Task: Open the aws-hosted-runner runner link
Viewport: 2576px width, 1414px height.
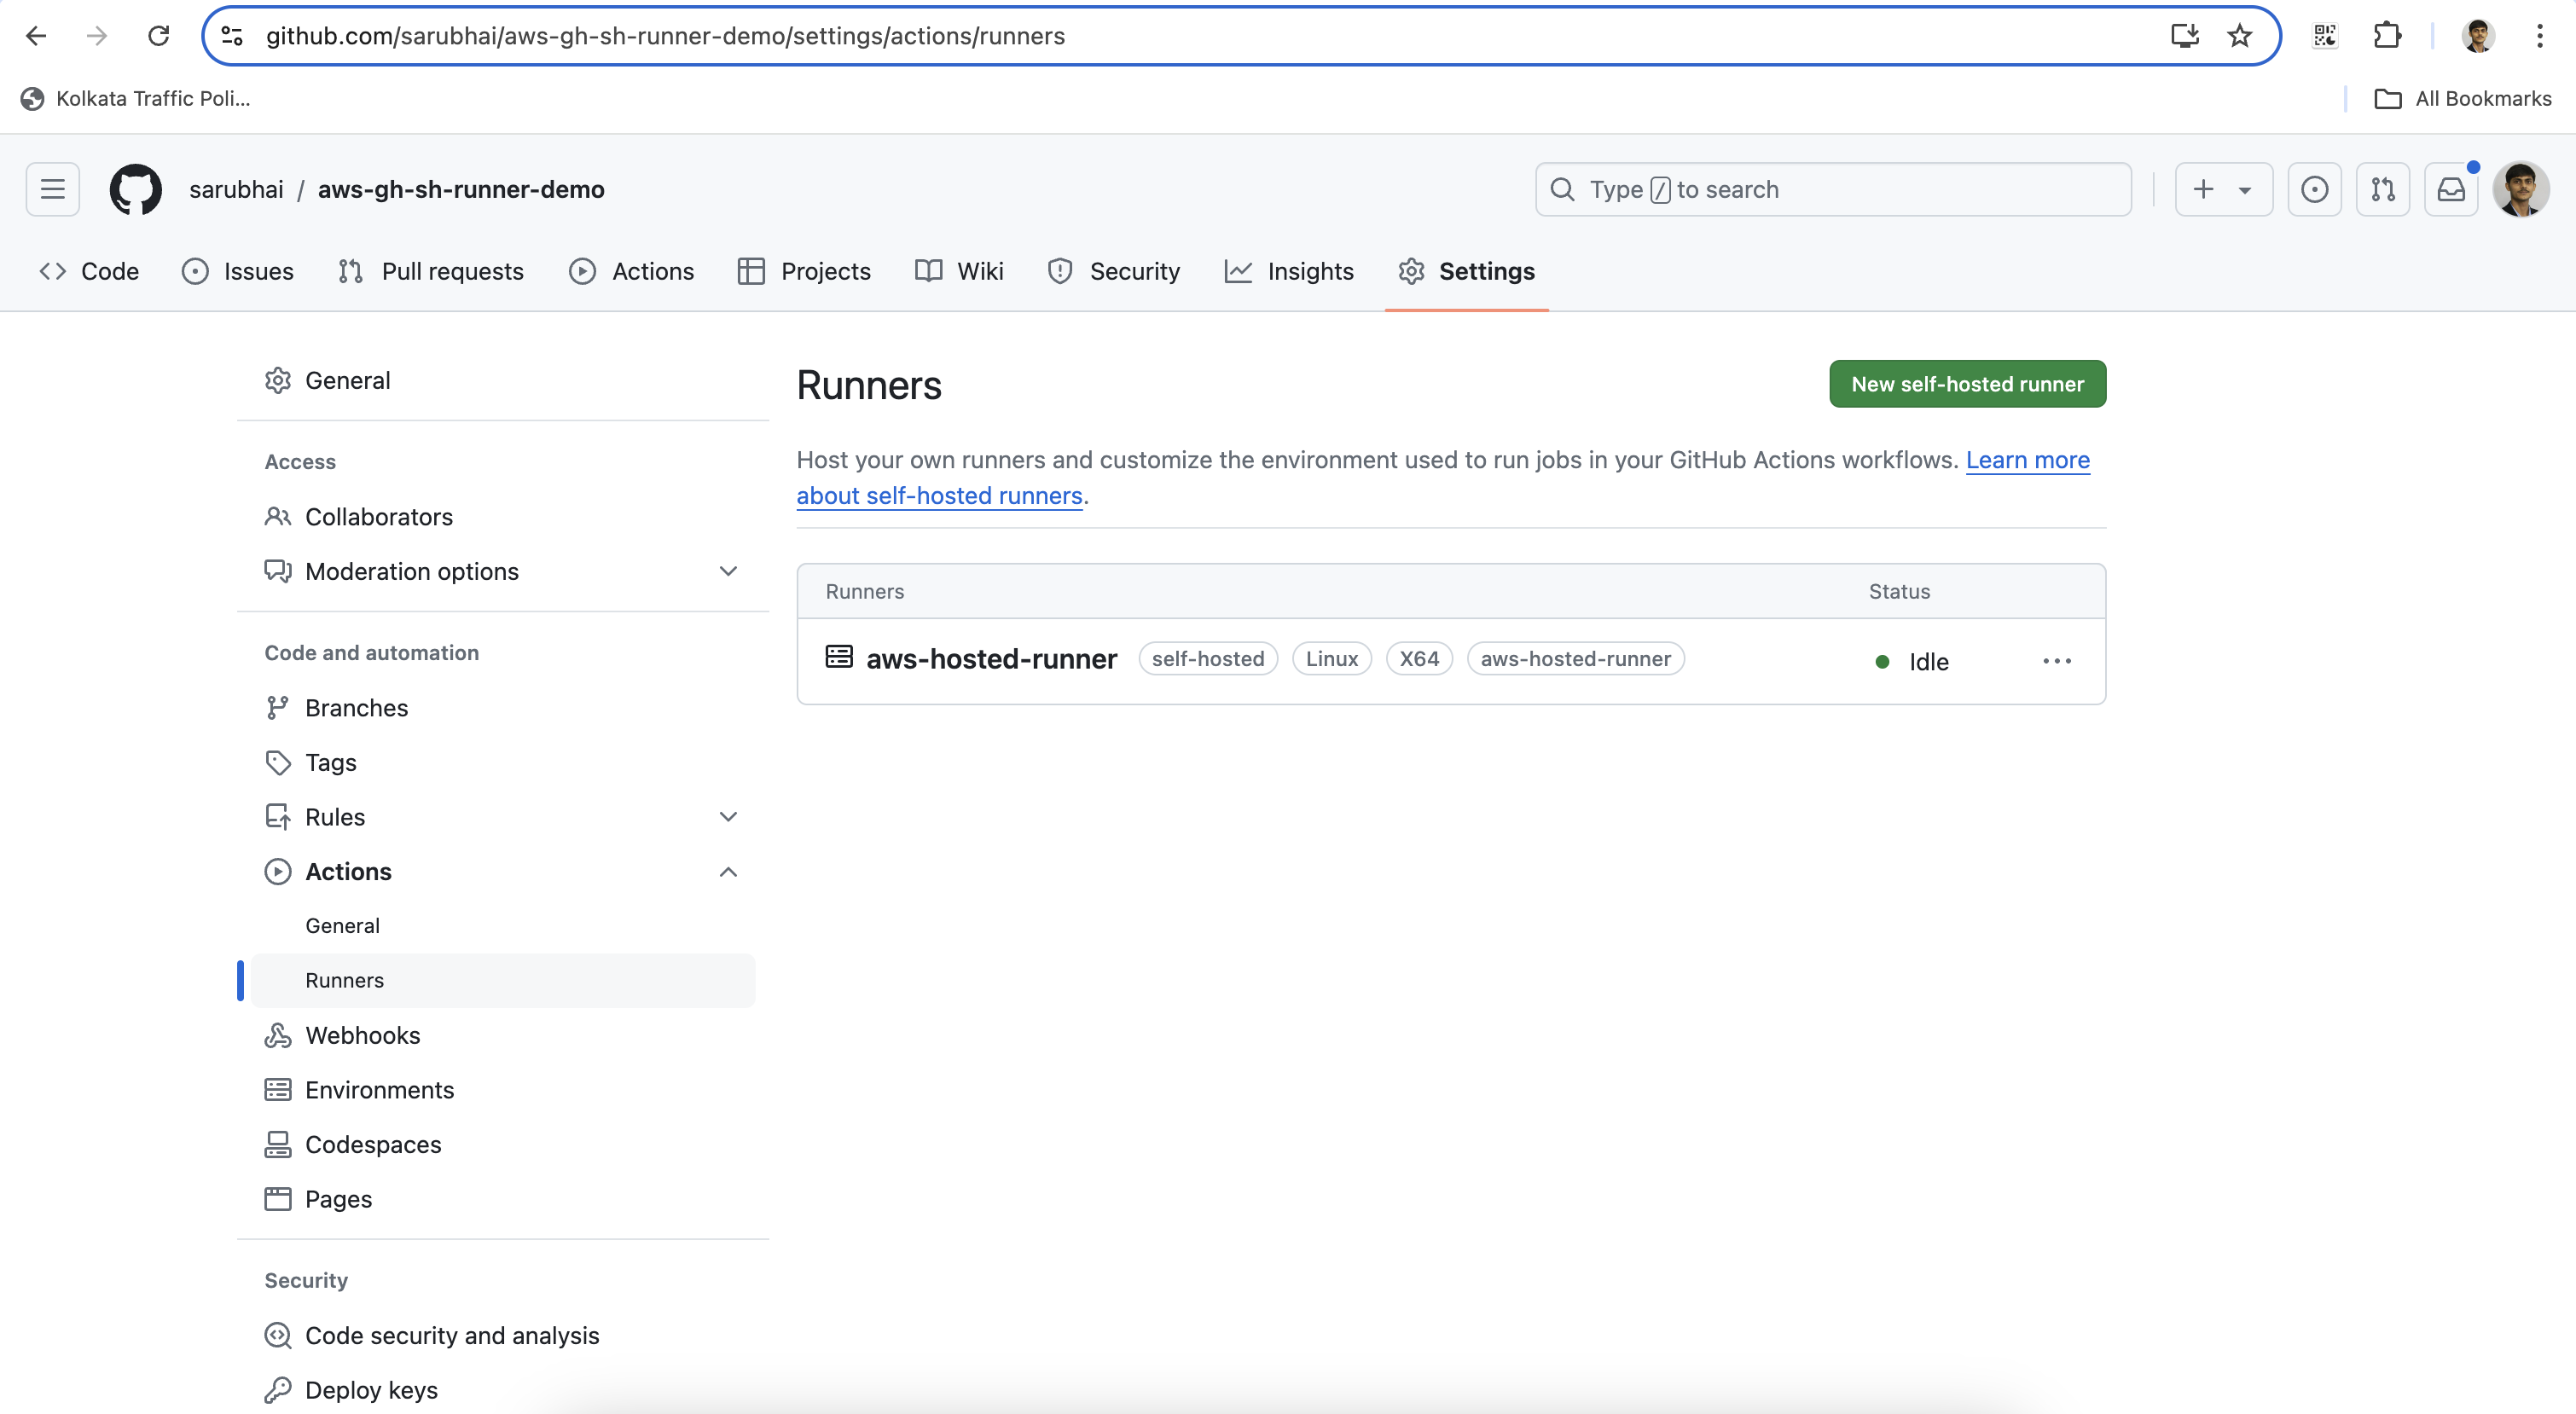Action: coord(991,659)
